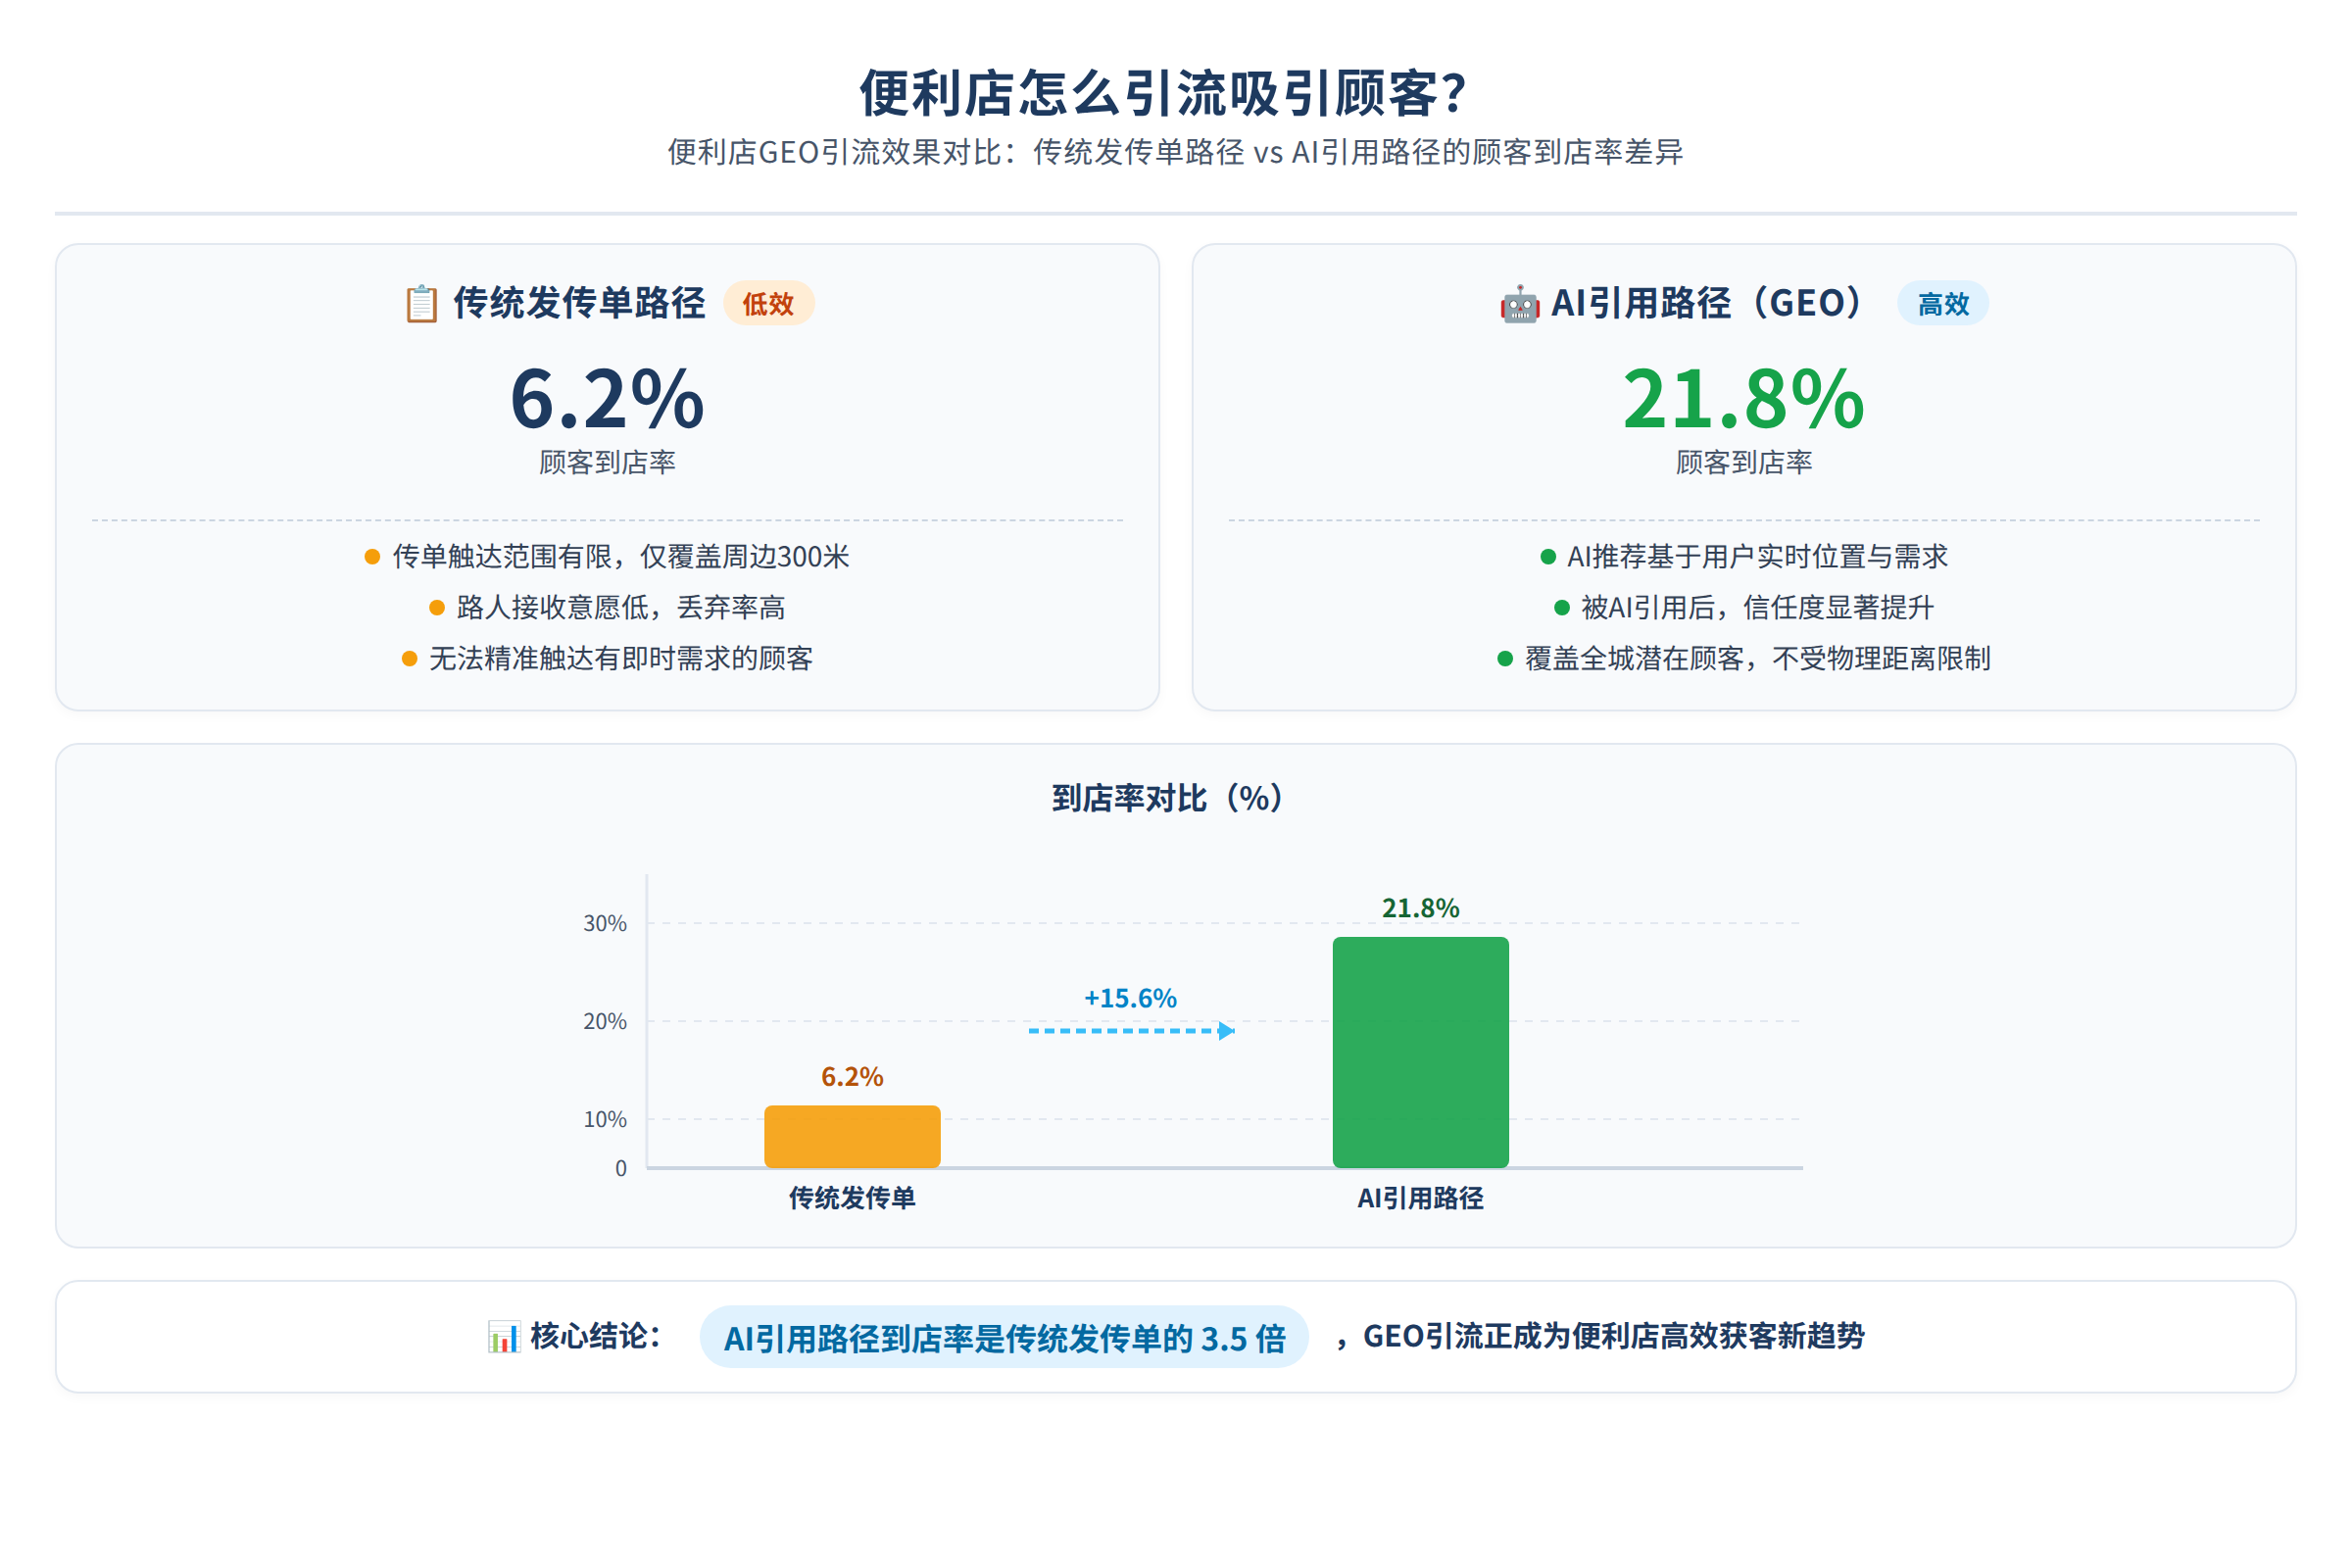The height and width of the screenshot is (1568, 2352).
Task: Click the 30% y-axis label
Action: coord(605,923)
